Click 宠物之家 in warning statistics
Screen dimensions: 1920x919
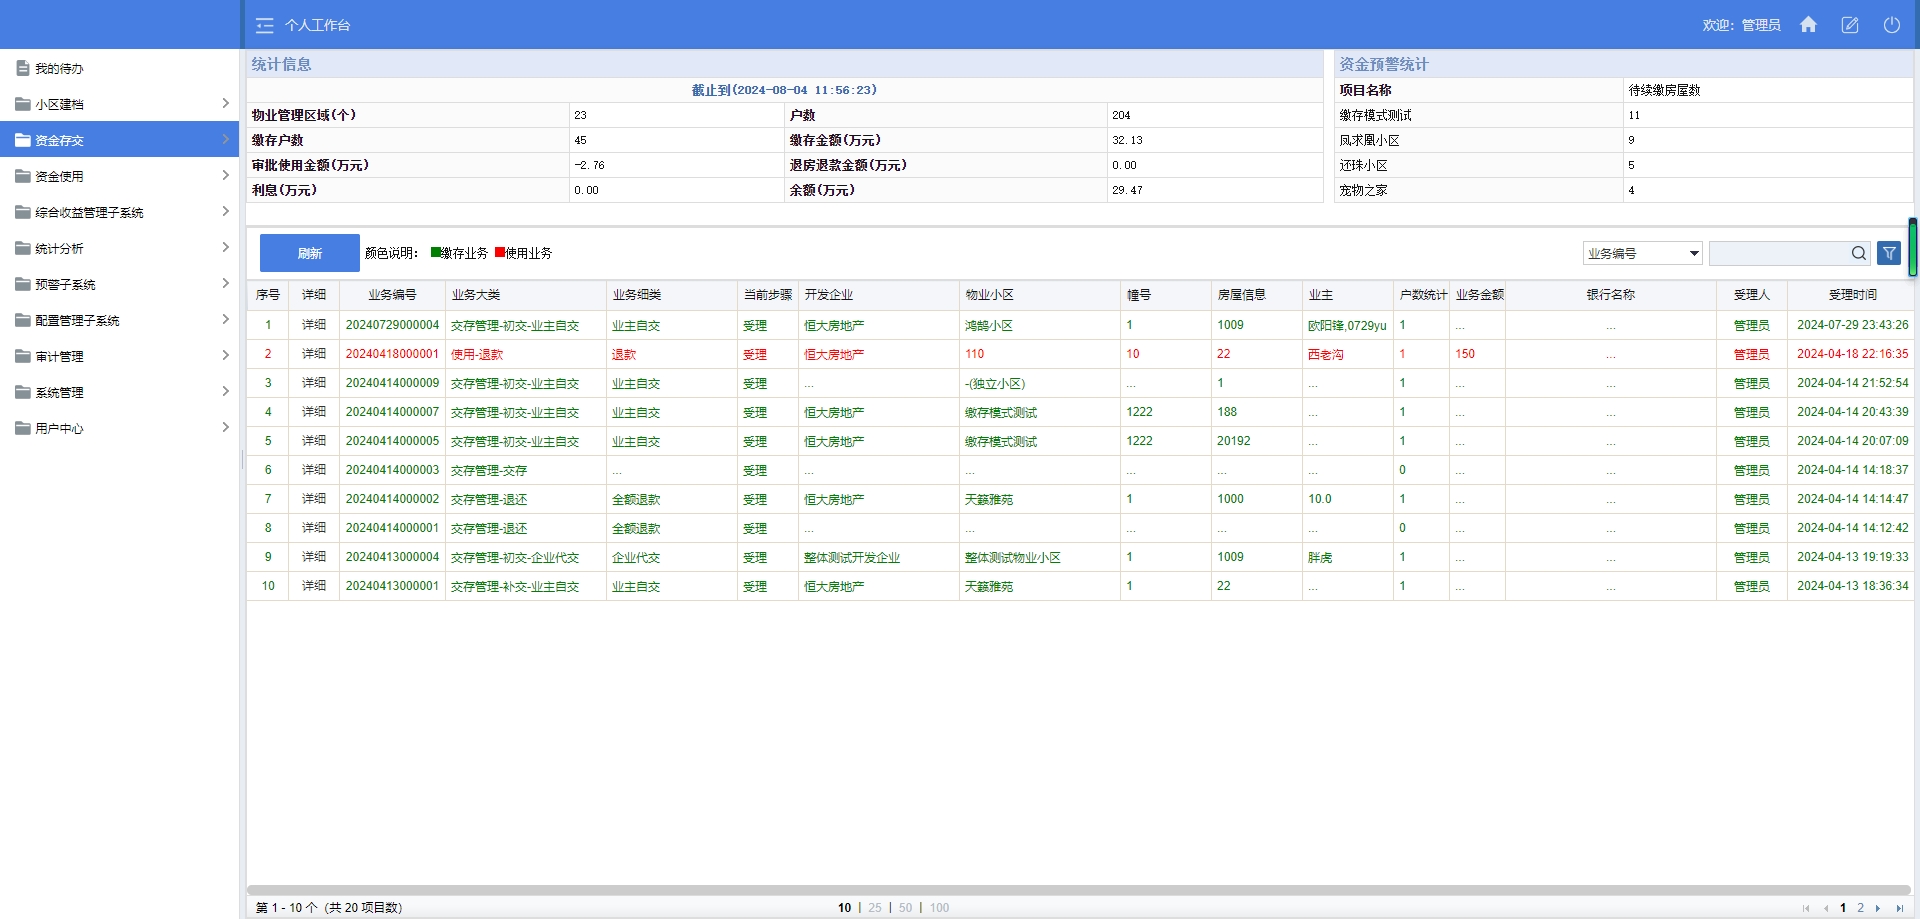pyautogui.click(x=1363, y=190)
